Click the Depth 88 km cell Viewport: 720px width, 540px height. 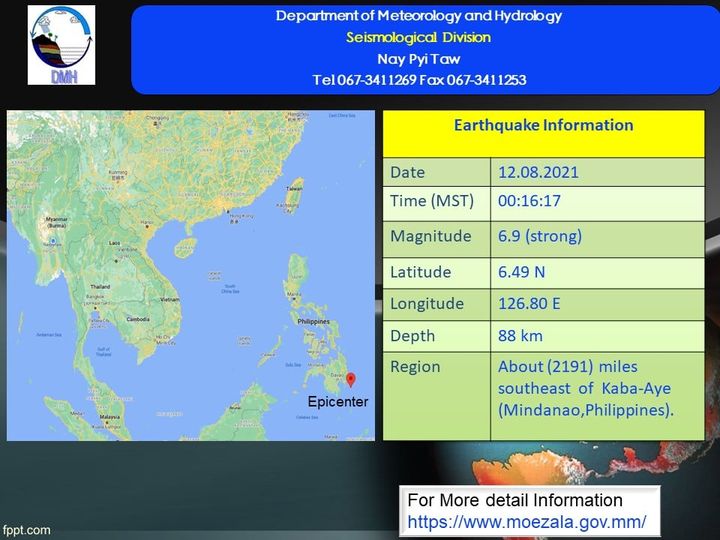[x=597, y=336]
